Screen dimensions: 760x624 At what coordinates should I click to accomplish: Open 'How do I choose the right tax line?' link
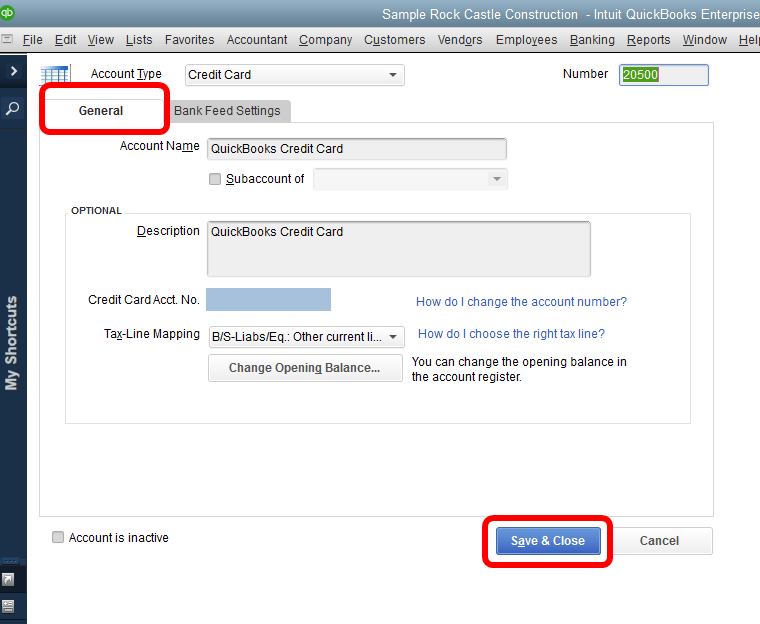point(511,334)
